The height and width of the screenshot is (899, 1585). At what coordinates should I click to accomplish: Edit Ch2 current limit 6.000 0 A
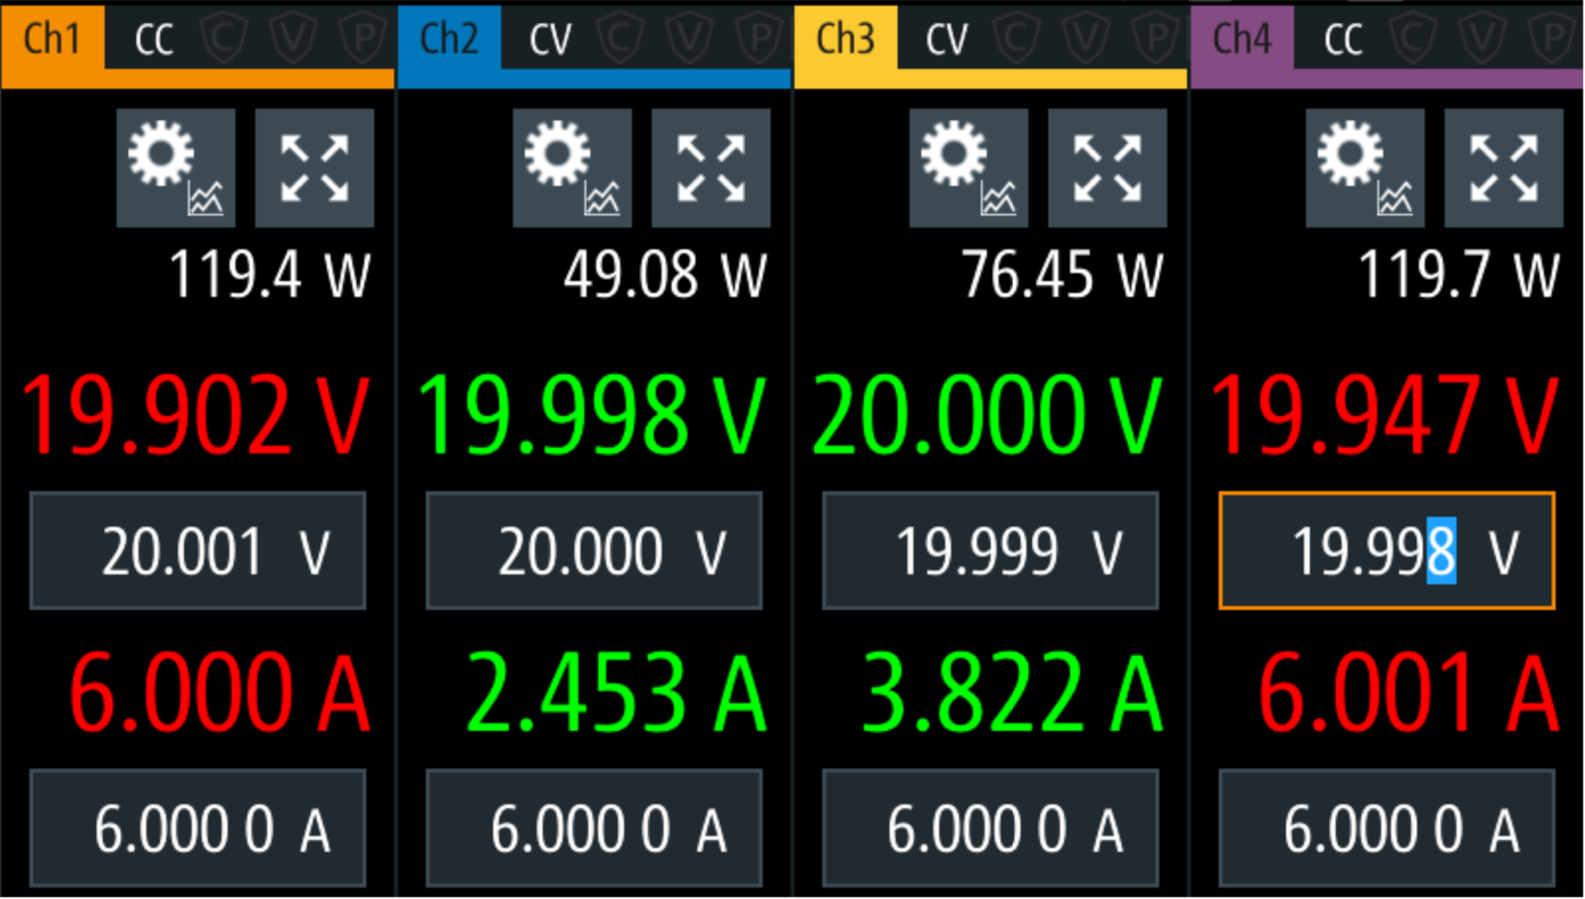tap(594, 828)
